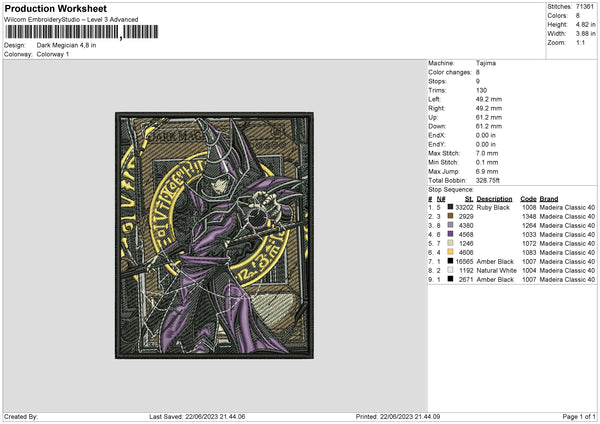Select the purple swatch for code 1033

450,234
